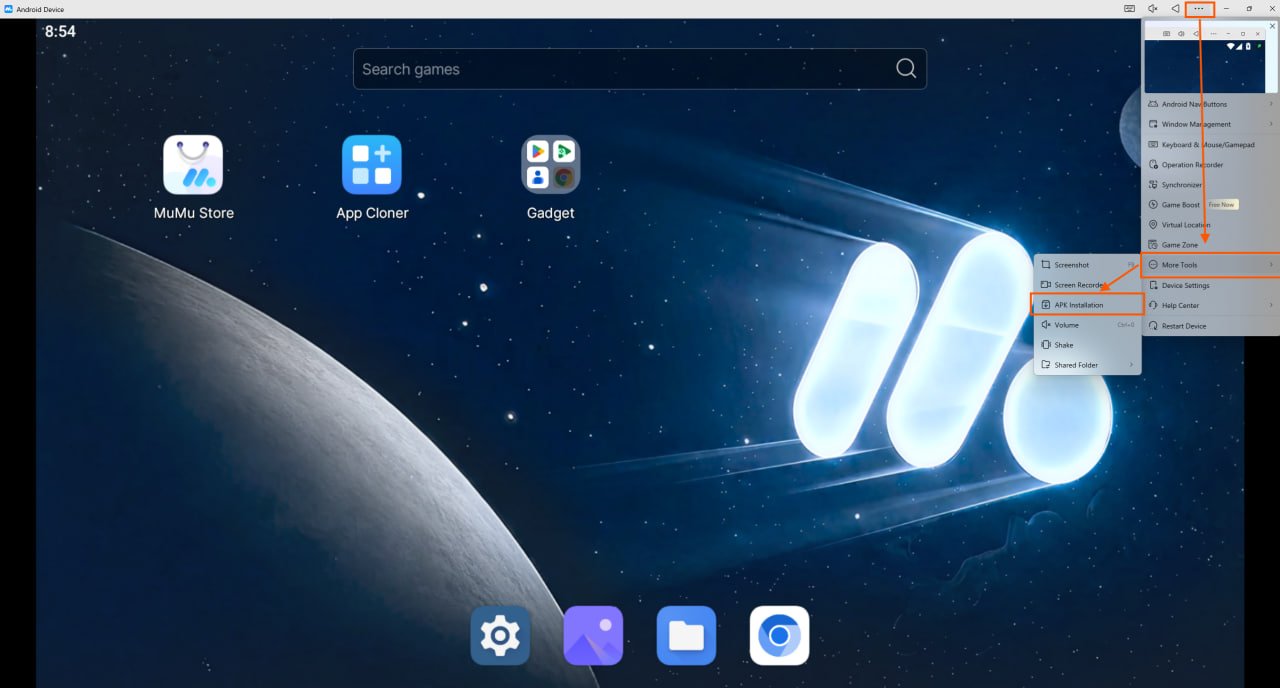This screenshot has height=688, width=1280.
Task: Click the Help Center headset icon
Action: point(1153,305)
